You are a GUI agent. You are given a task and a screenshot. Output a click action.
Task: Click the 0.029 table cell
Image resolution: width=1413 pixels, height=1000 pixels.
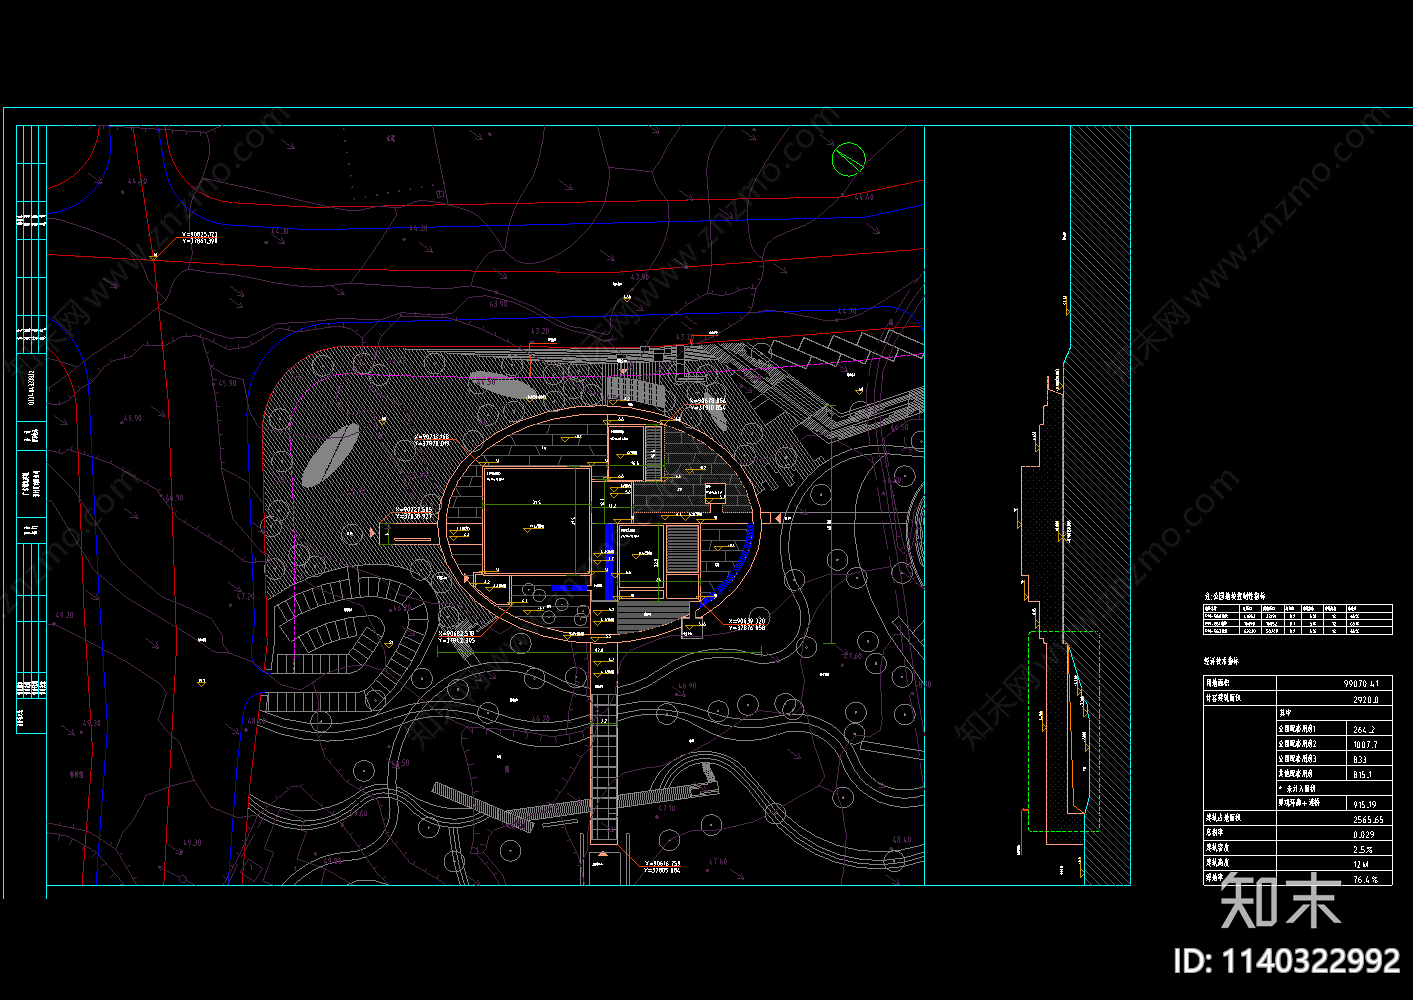tap(1363, 834)
